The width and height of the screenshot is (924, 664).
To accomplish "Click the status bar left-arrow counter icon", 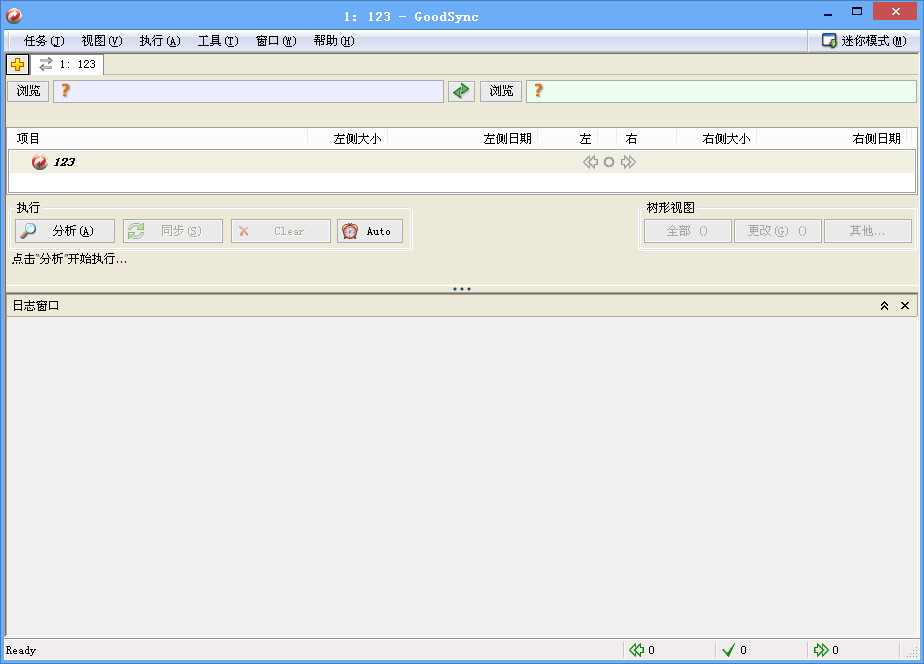I will pos(636,650).
